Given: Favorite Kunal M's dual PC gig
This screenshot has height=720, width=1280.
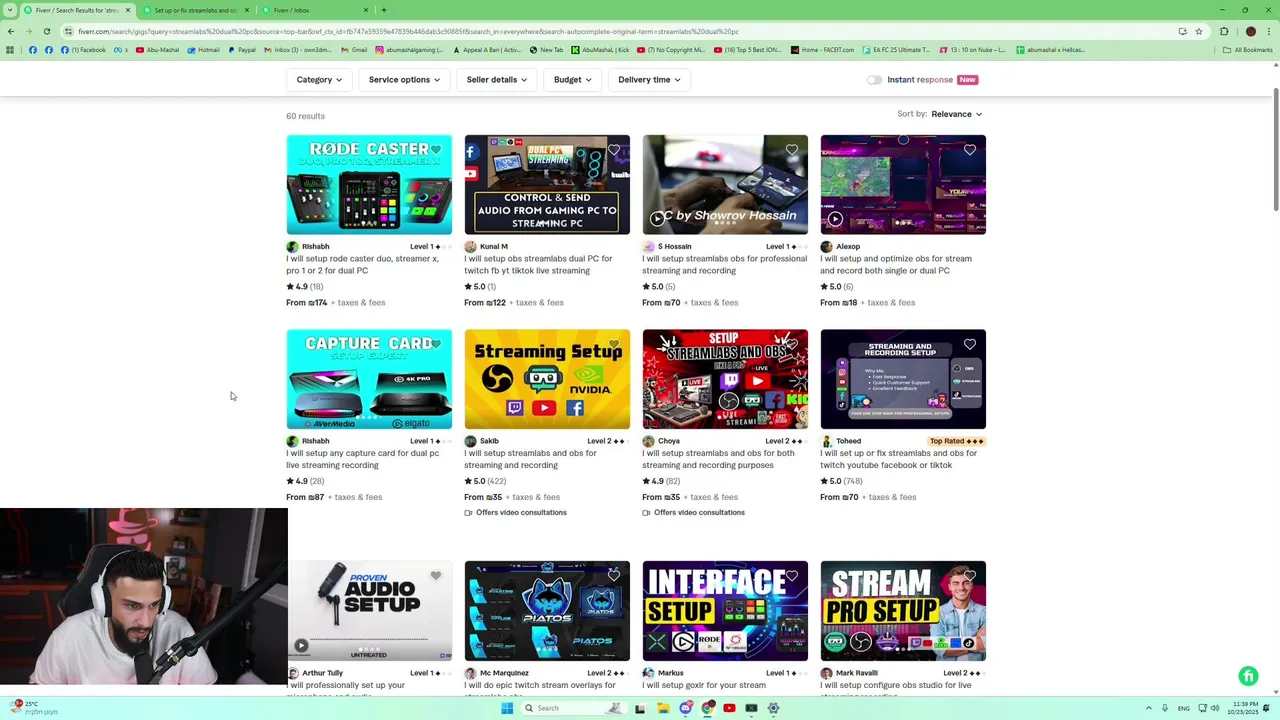Looking at the screenshot, I should coord(614,150).
